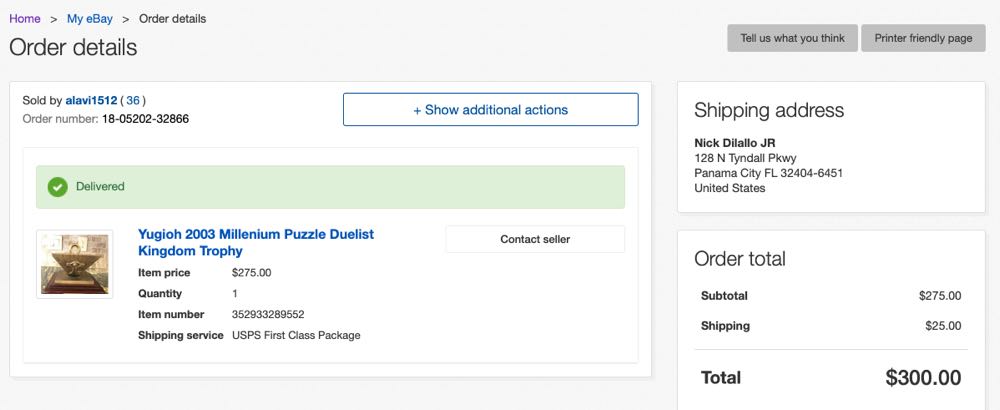This screenshot has height=410, width=1000.
Task: Click USPS First Class Package shipping service
Action: (295, 336)
